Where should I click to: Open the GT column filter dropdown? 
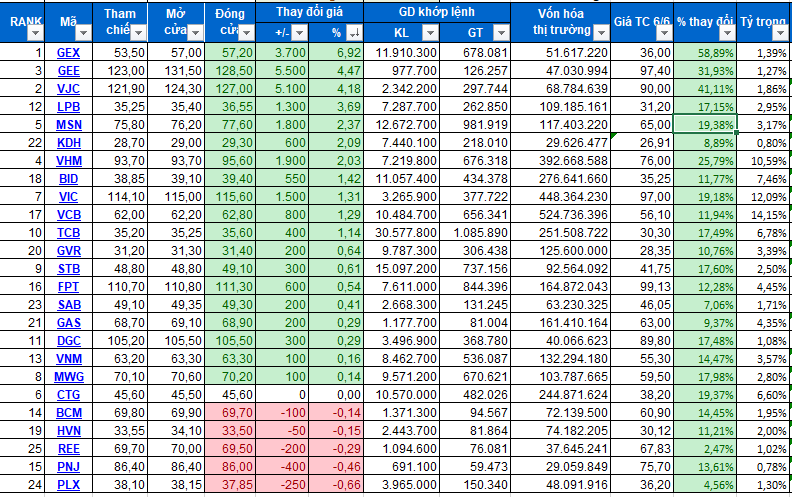coord(501,33)
